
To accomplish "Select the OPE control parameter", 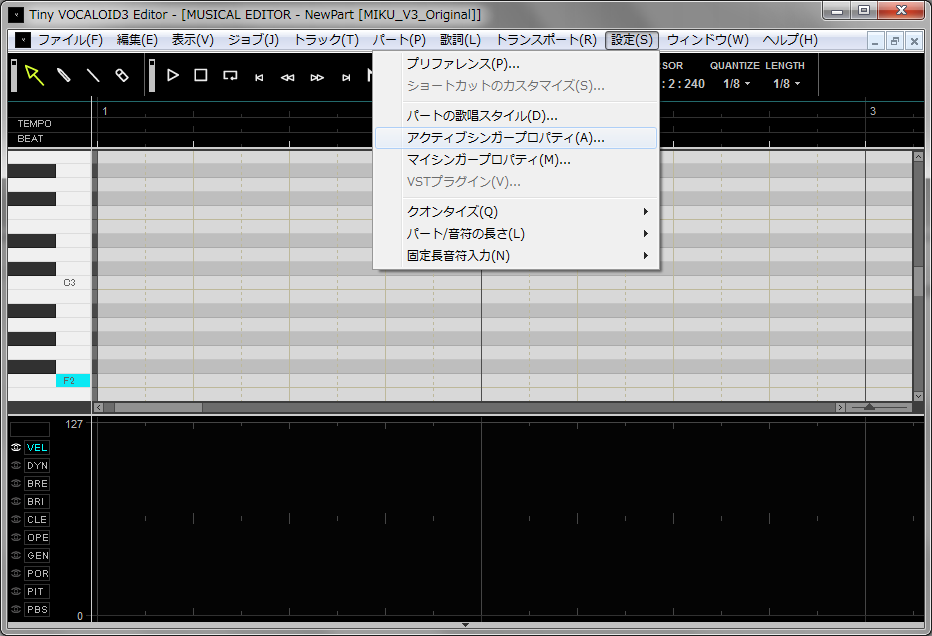I will point(37,537).
